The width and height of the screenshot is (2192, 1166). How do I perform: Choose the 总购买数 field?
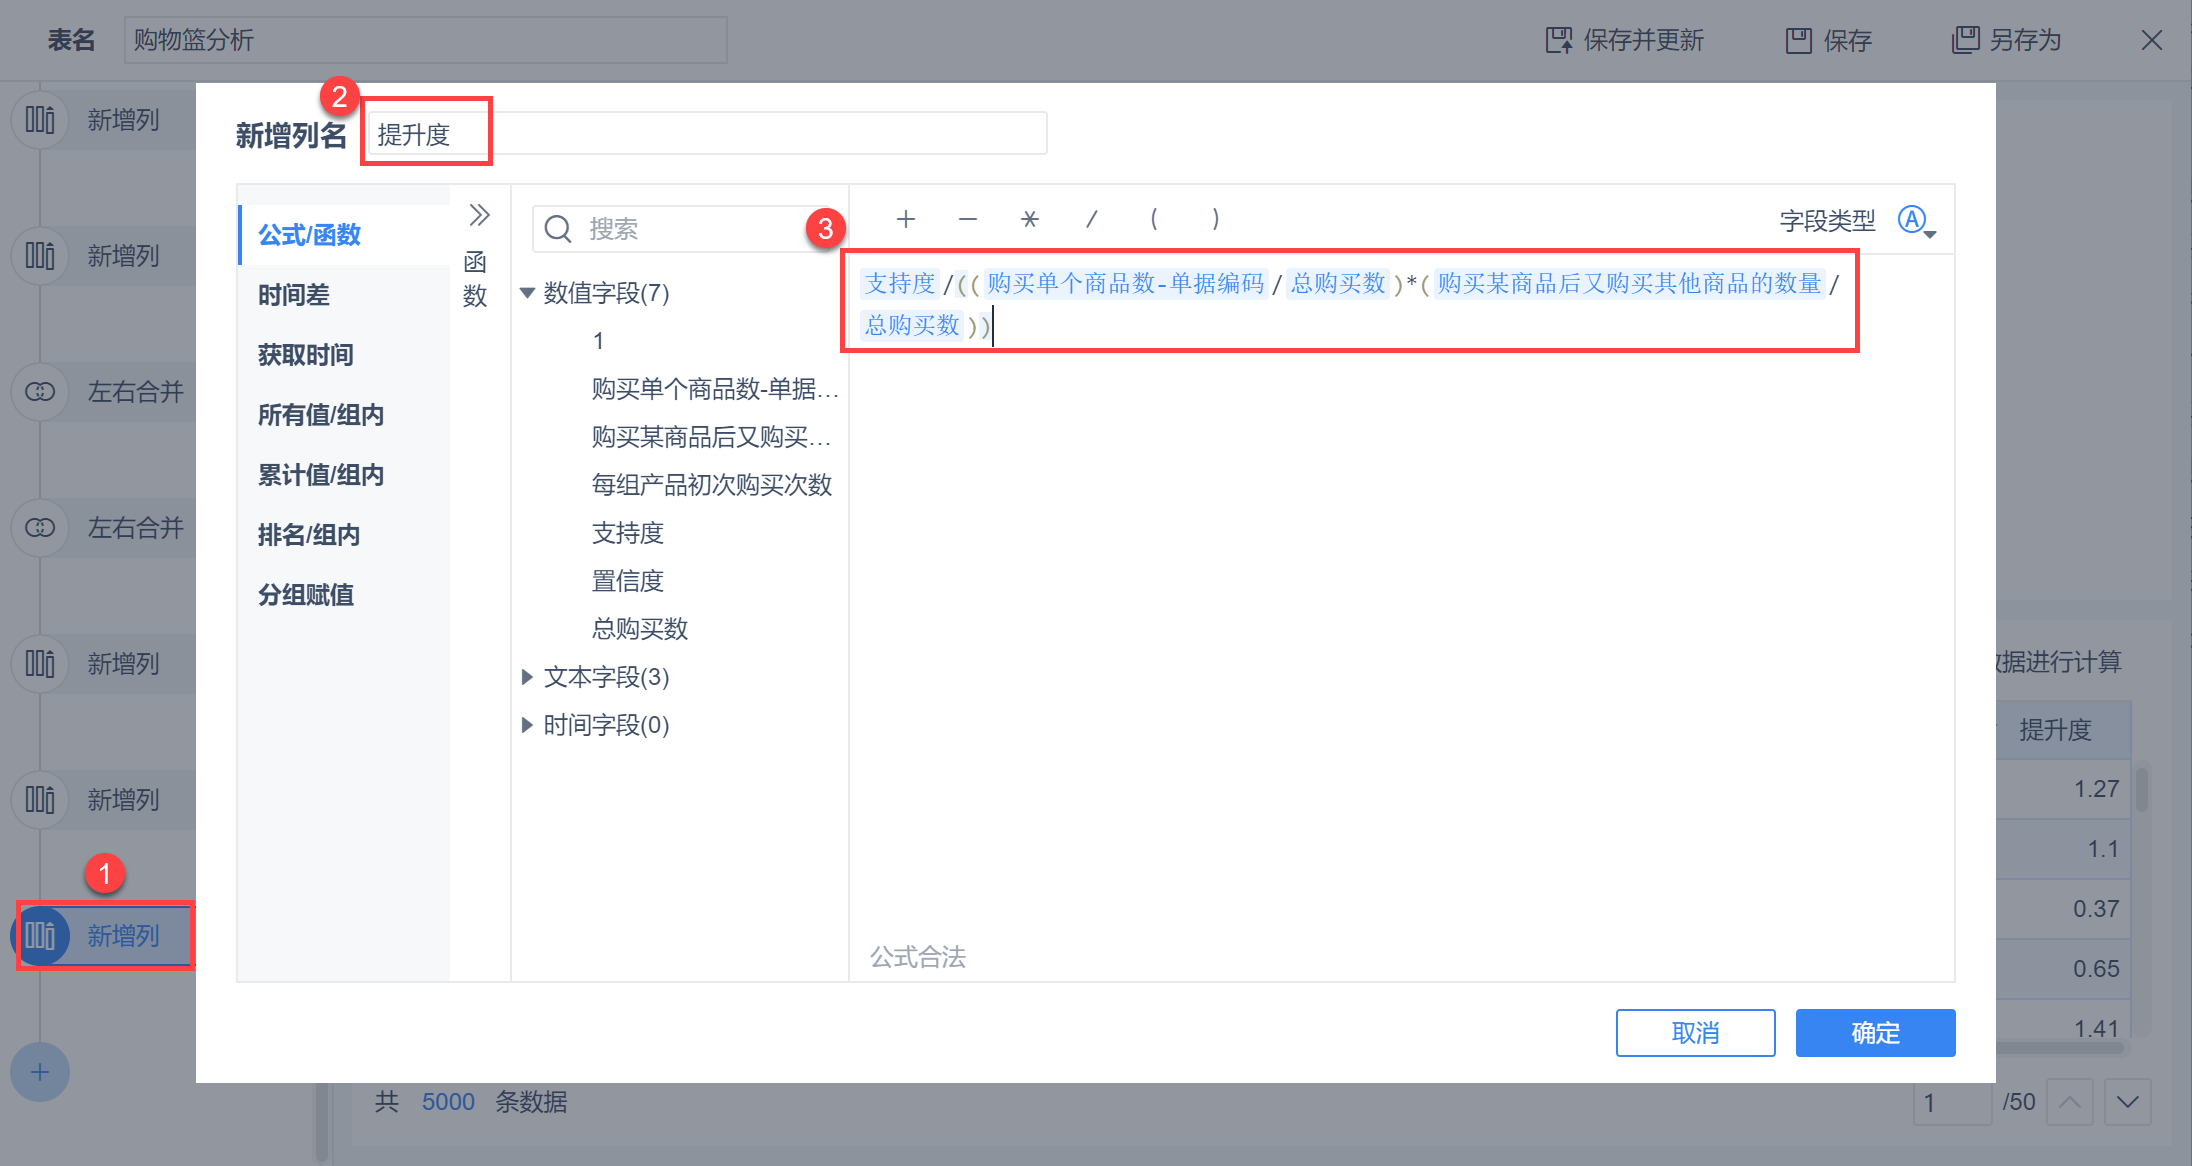[639, 629]
